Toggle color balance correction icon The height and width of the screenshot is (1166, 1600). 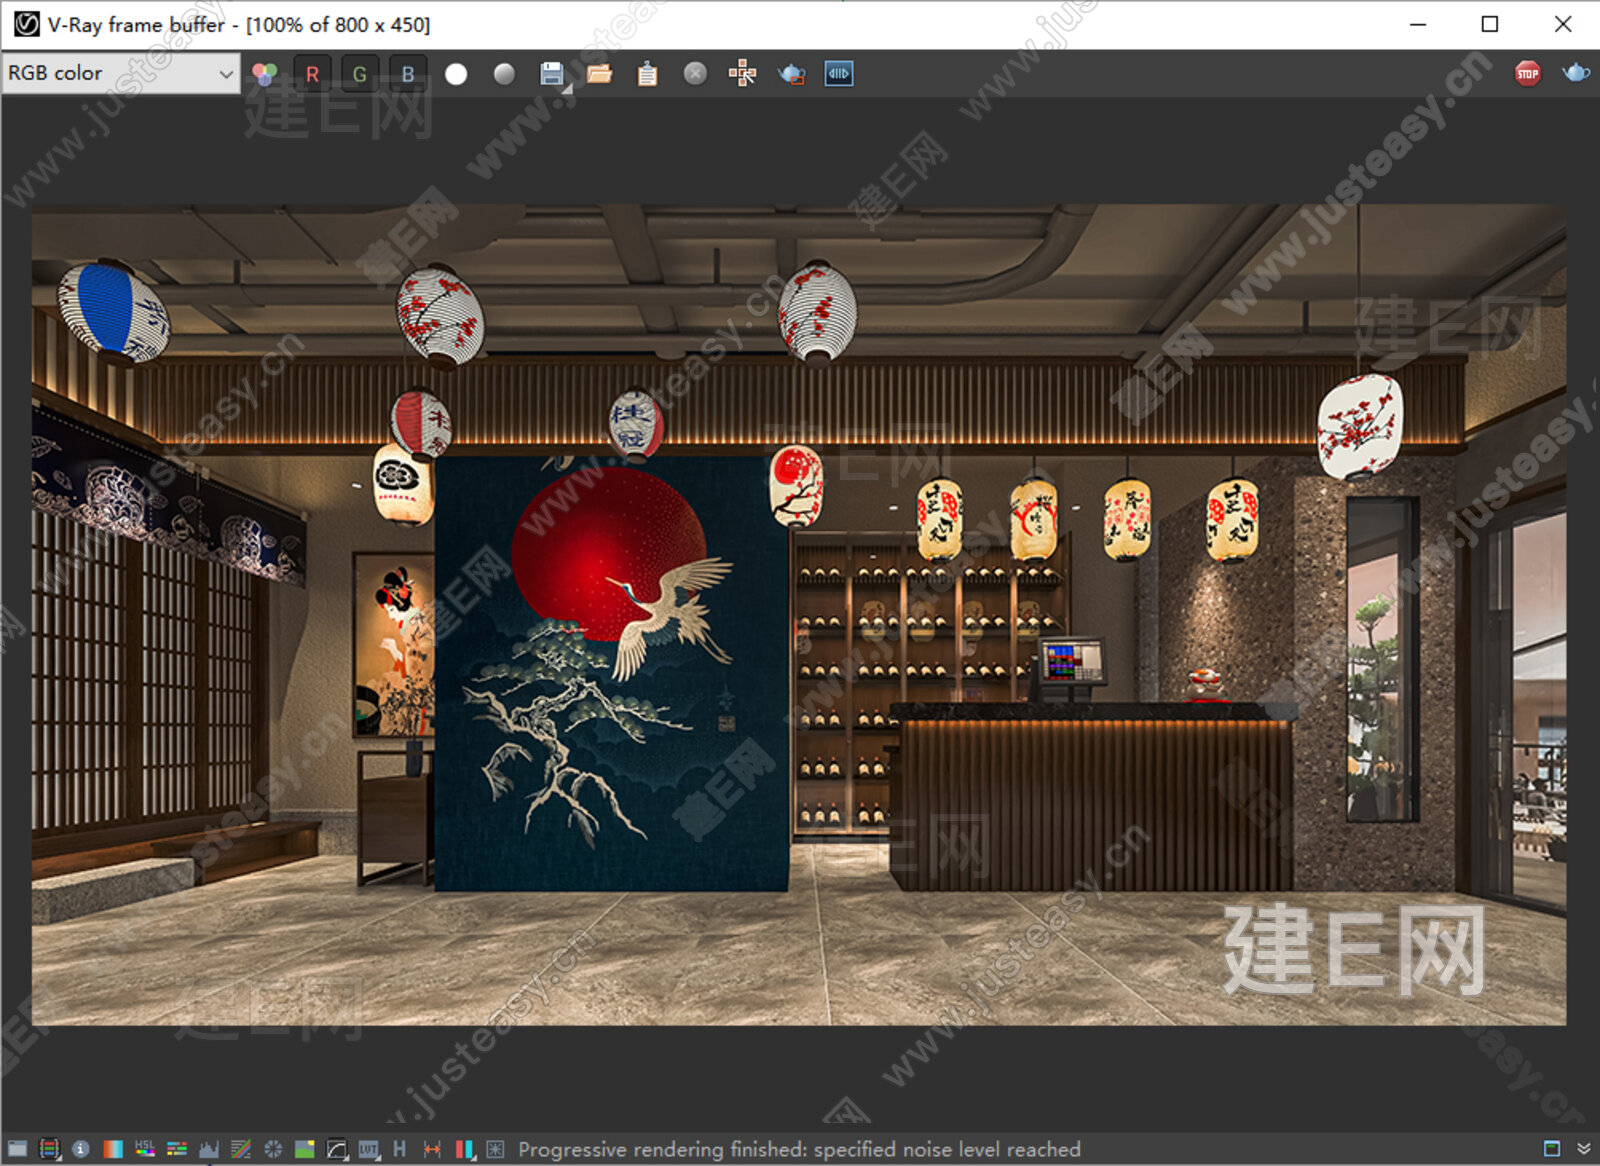[177, 1149]
